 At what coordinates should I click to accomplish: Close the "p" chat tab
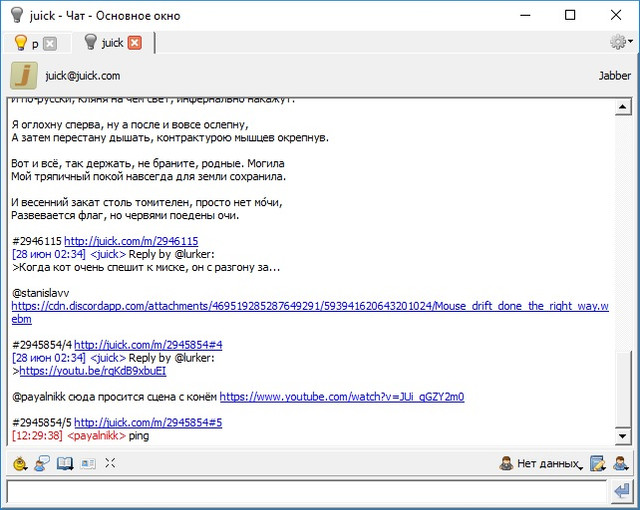(x=50, y=43)
